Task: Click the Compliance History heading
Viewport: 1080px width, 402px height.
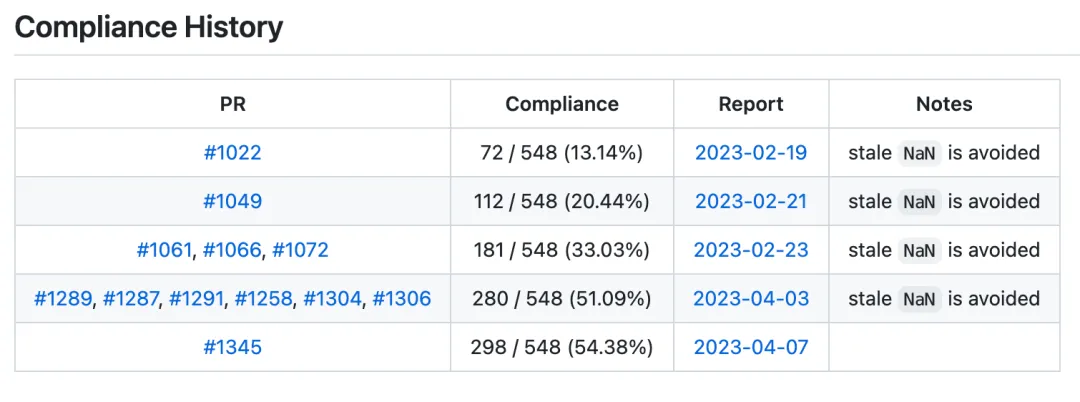Action: click(x=149, y=28)
